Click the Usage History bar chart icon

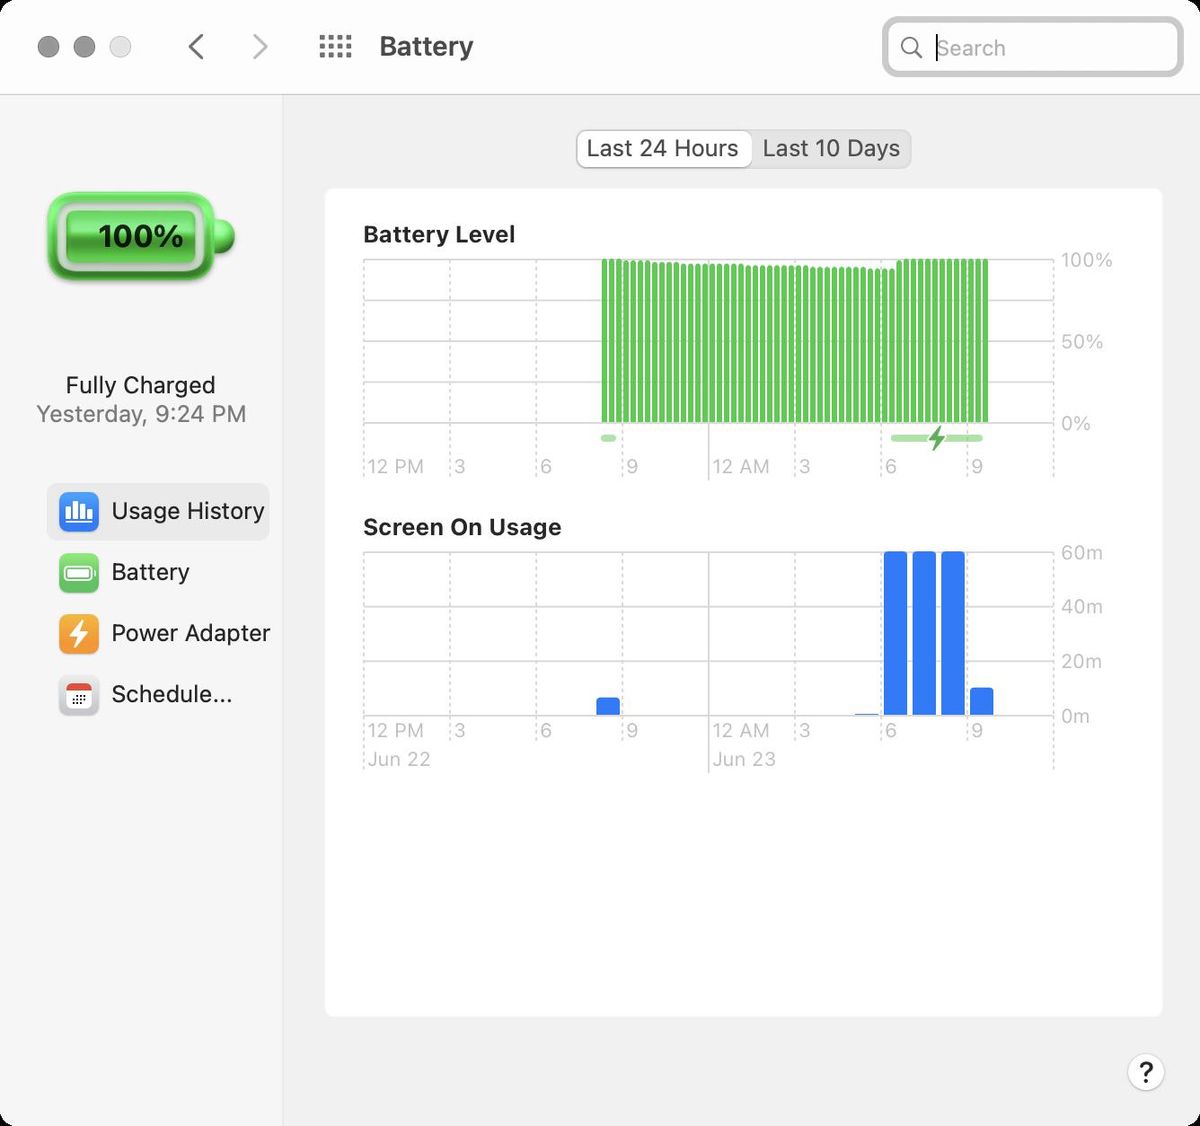79,511
